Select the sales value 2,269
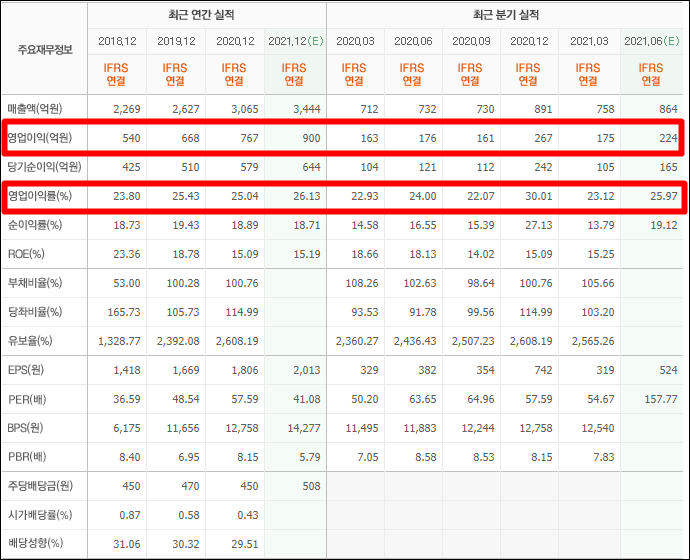 click(x=127, y=109)
